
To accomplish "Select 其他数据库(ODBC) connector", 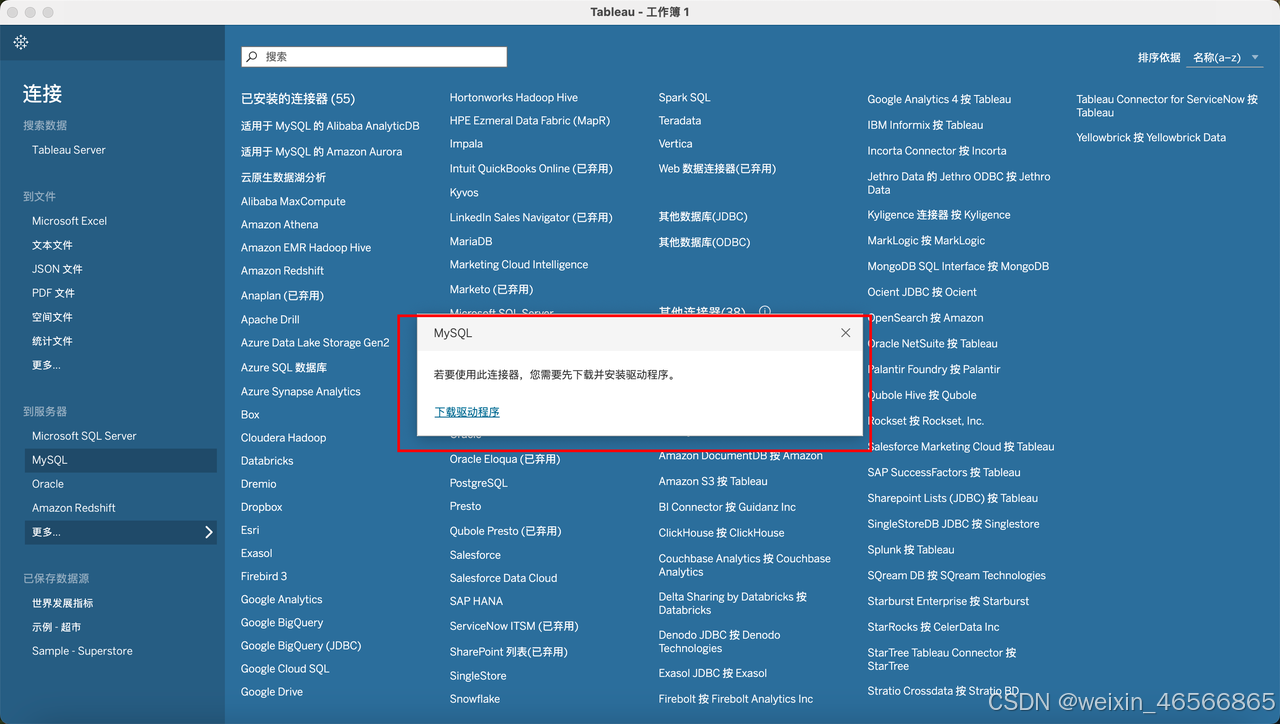I will point(704,242).
